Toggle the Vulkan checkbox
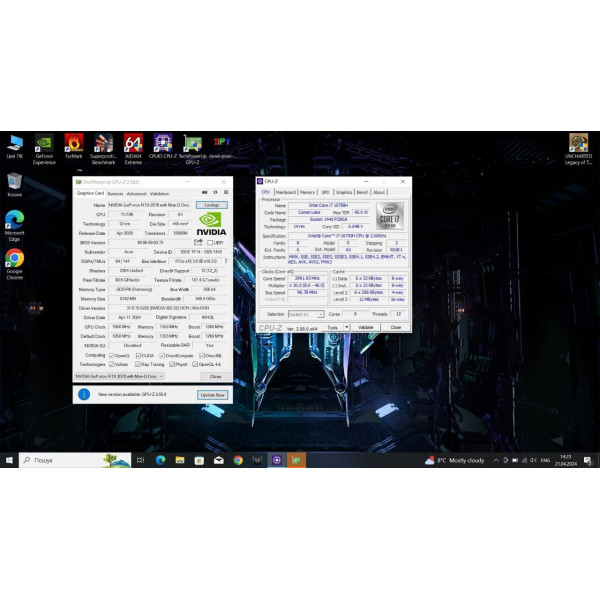The image size is (600, 600). coord(112,364)
